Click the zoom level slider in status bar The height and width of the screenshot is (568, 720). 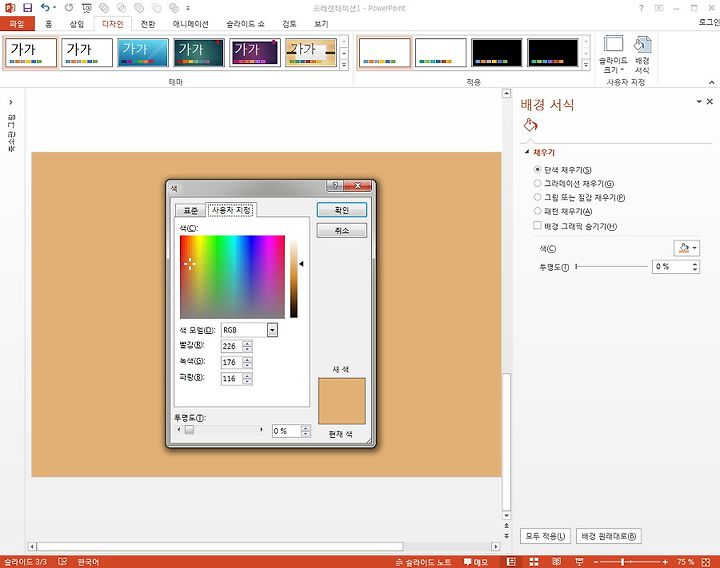tap(630, 562)
